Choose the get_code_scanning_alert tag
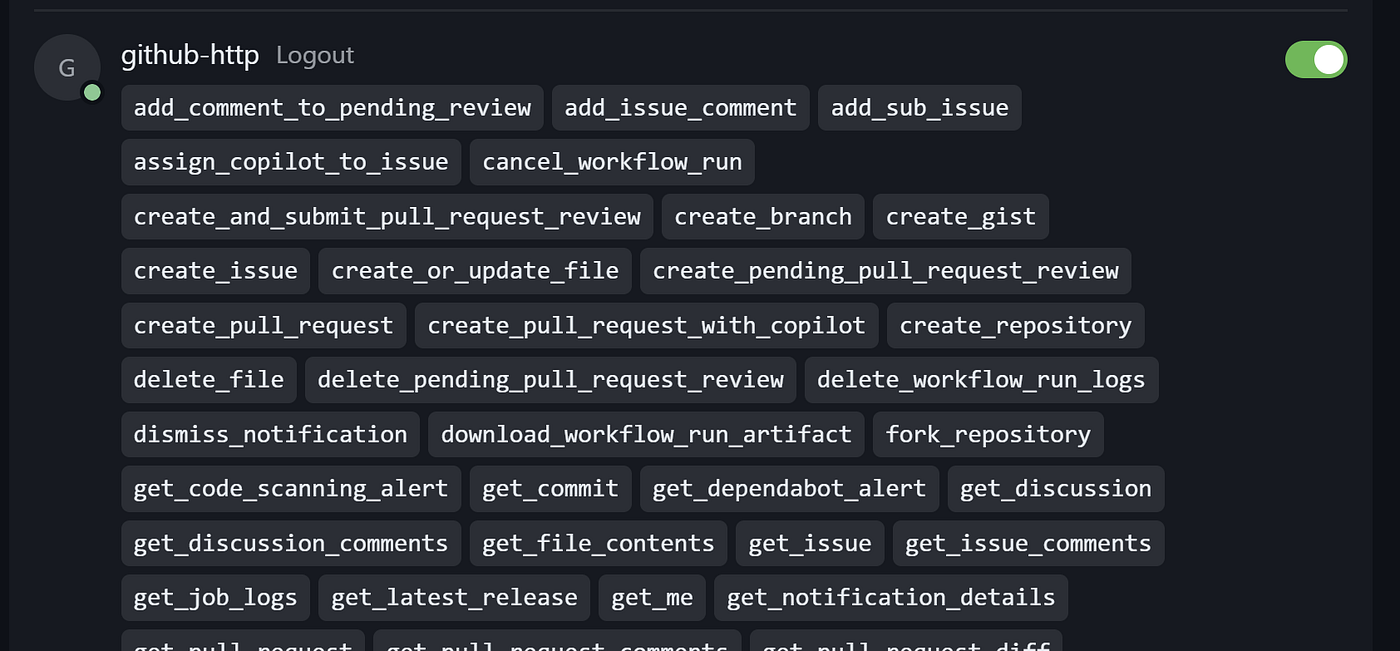The width and height of the screenshot is (1400, 651). pos(291,489)
